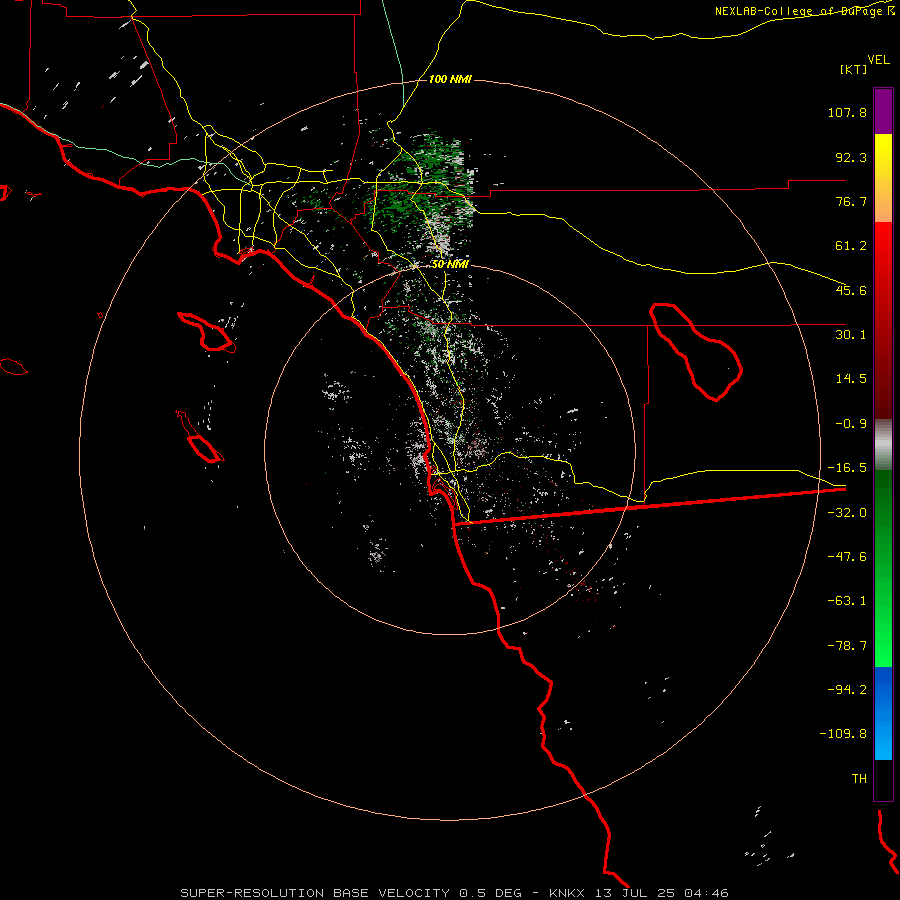Image resolution: width=900 pixels, height=900 pixels.
Task: Select the -109.8 legend value
Action: point(844,734)
